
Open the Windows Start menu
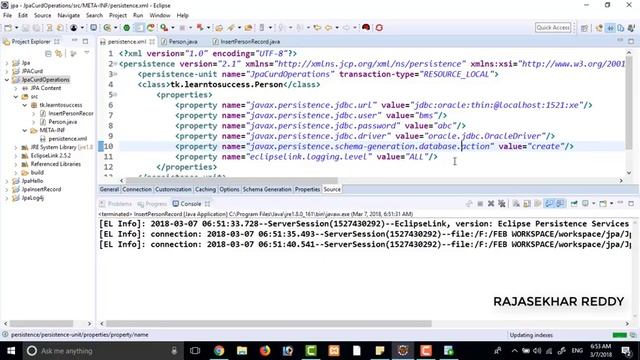(11, 351)
